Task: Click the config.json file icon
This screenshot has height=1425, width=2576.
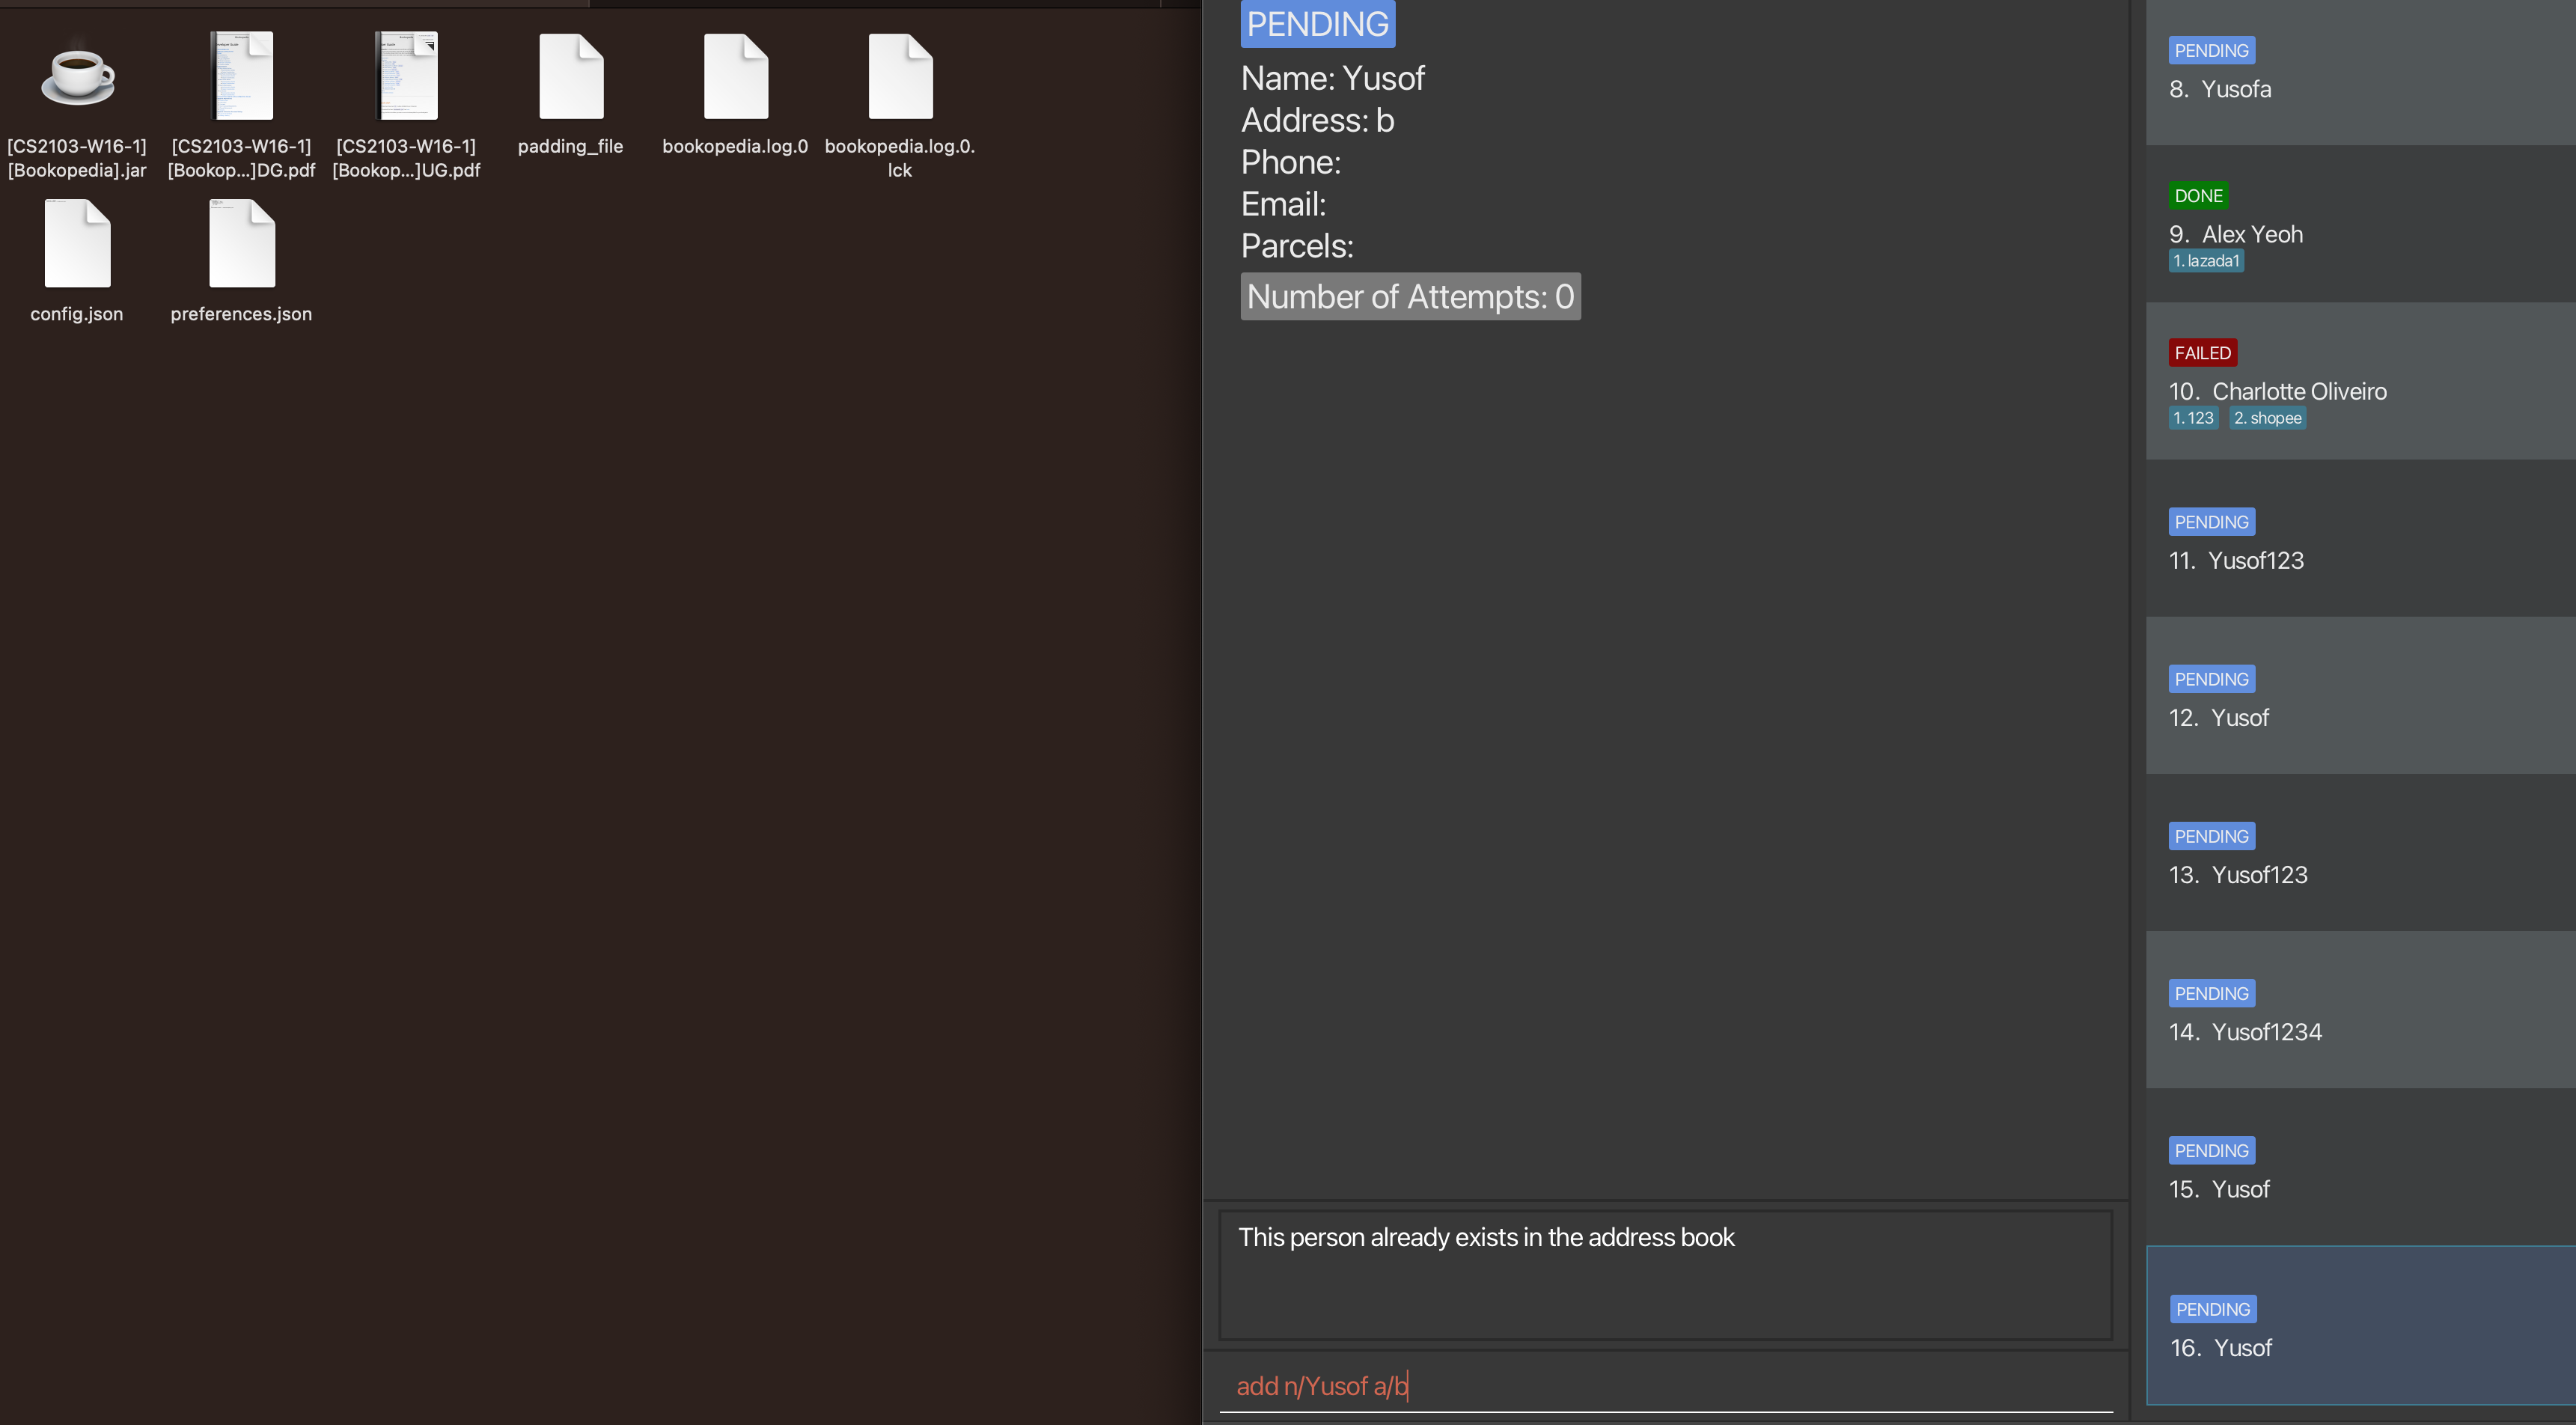Action: coord(77,244)
